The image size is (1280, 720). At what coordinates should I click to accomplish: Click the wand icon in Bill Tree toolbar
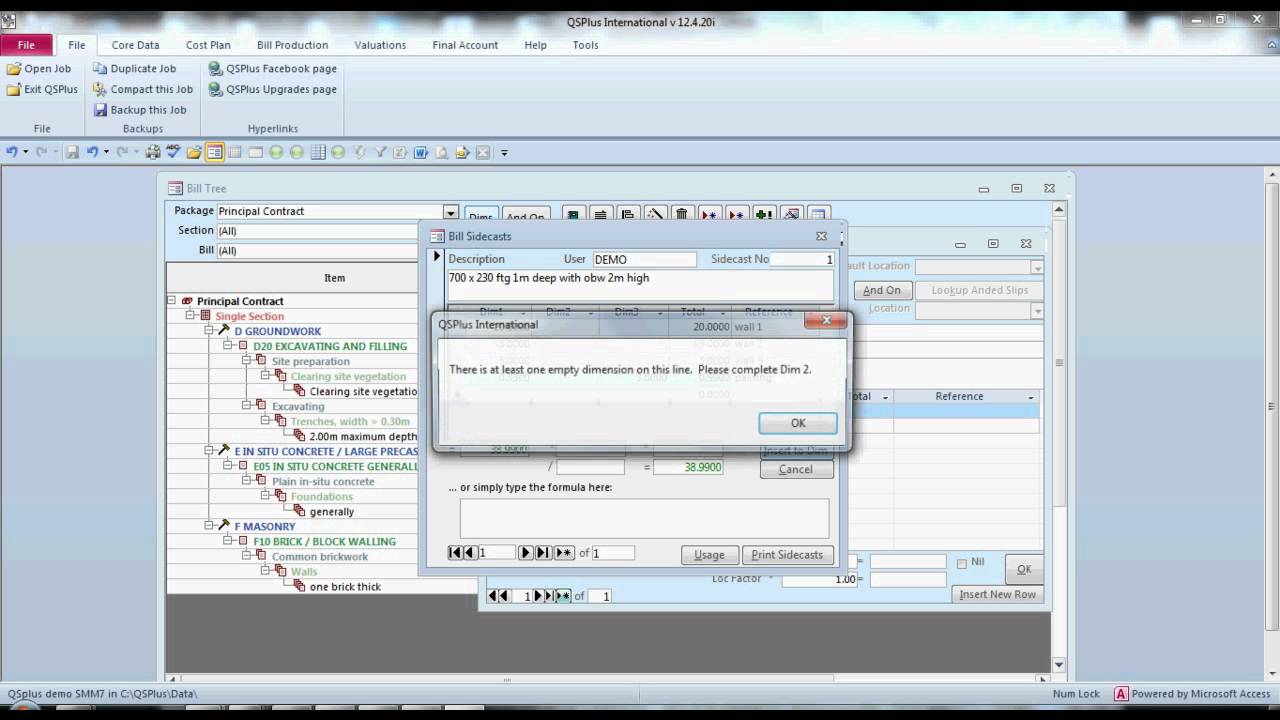(x=655, y=215)
